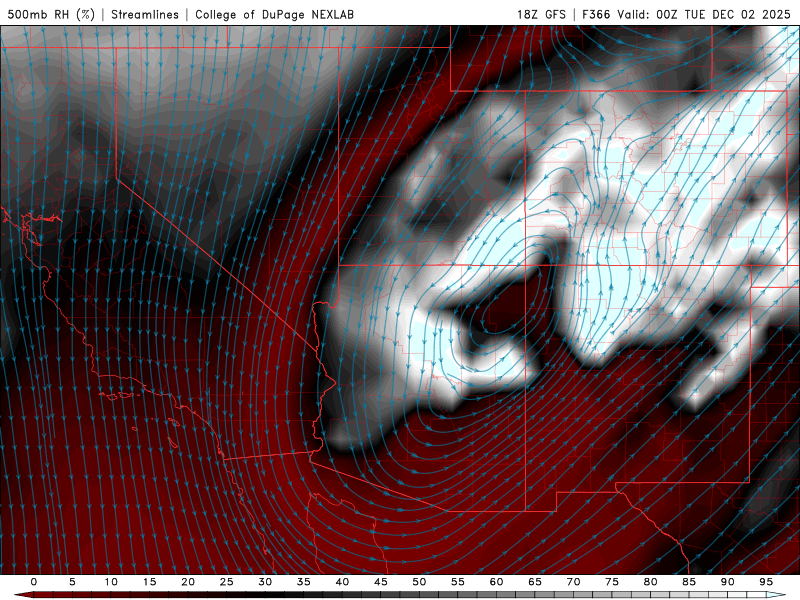Select the "95" humidity legend label
Viewport: 800px width, 600px height.
(x=766, y=582)
